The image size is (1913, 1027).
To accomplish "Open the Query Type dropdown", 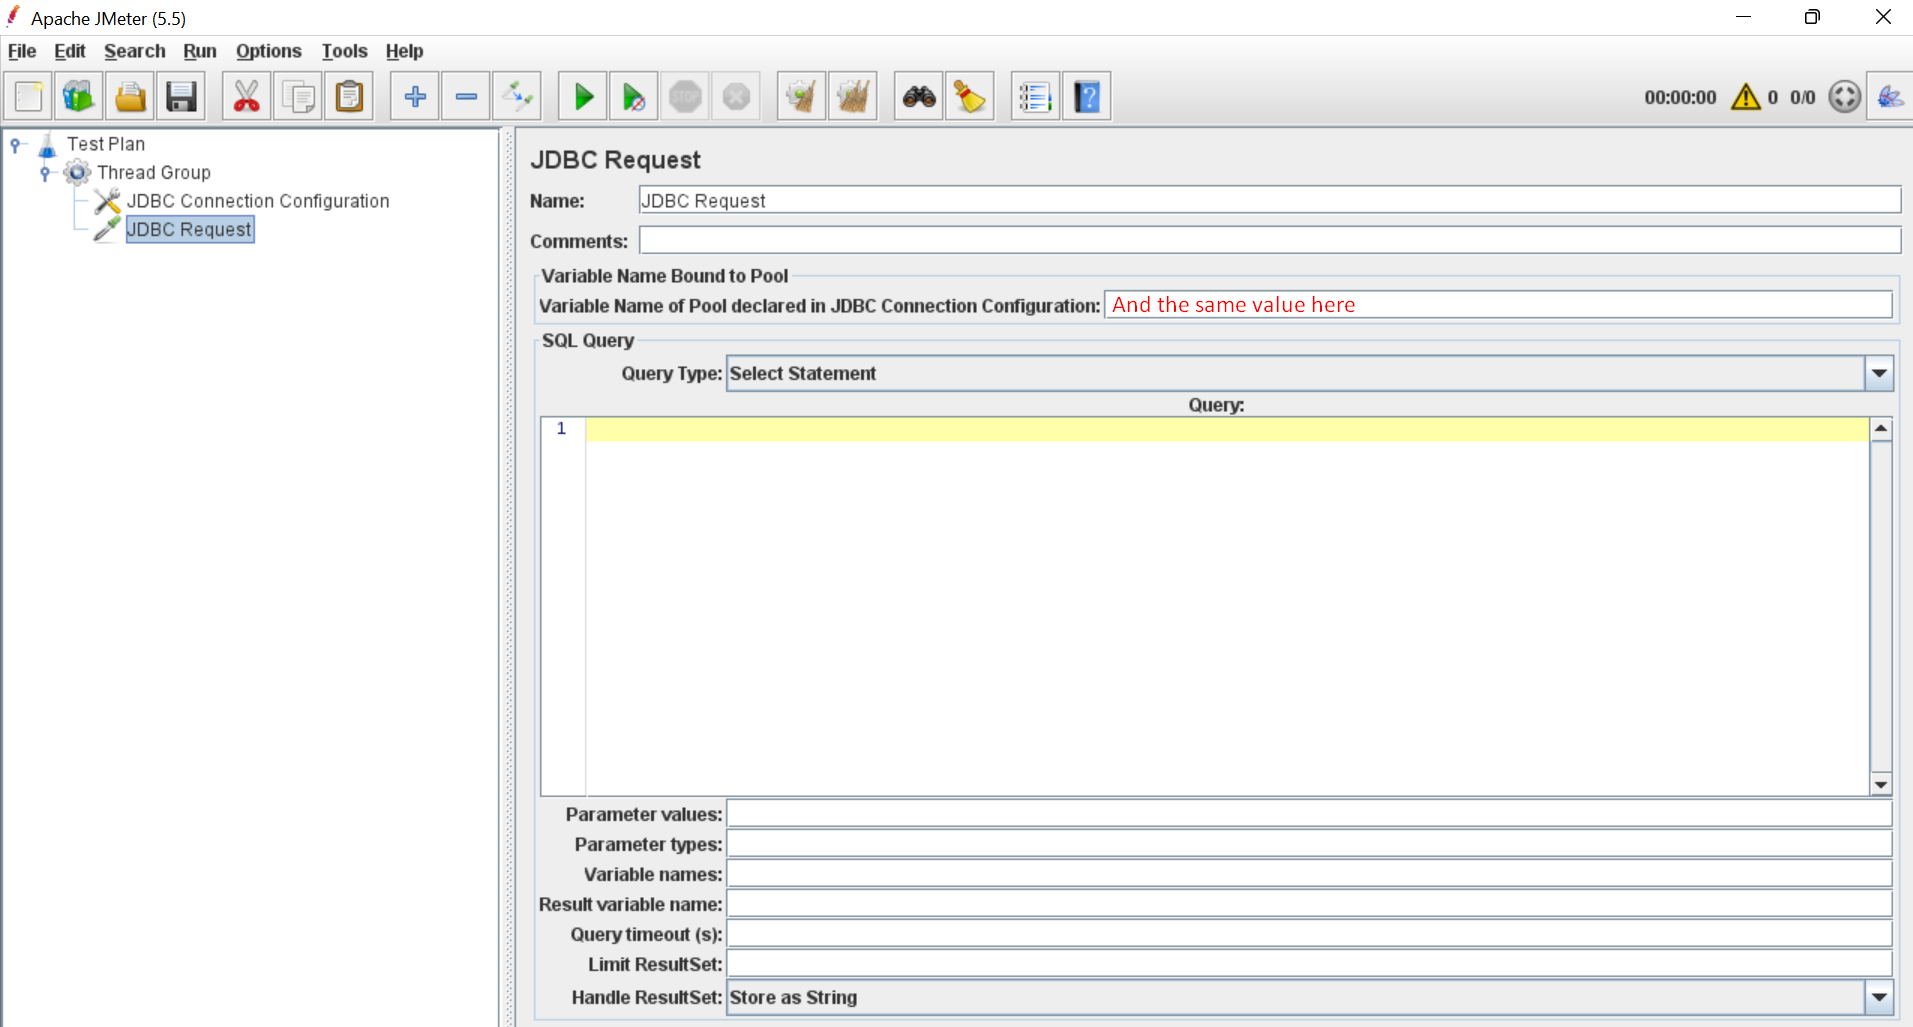I will 1879,373.
